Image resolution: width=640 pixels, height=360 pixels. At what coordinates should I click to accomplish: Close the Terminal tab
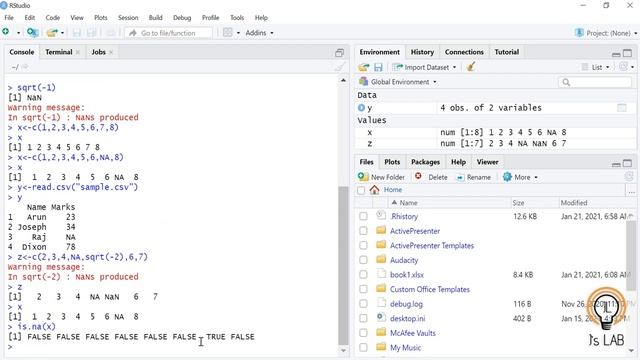[x=78, y=52]
